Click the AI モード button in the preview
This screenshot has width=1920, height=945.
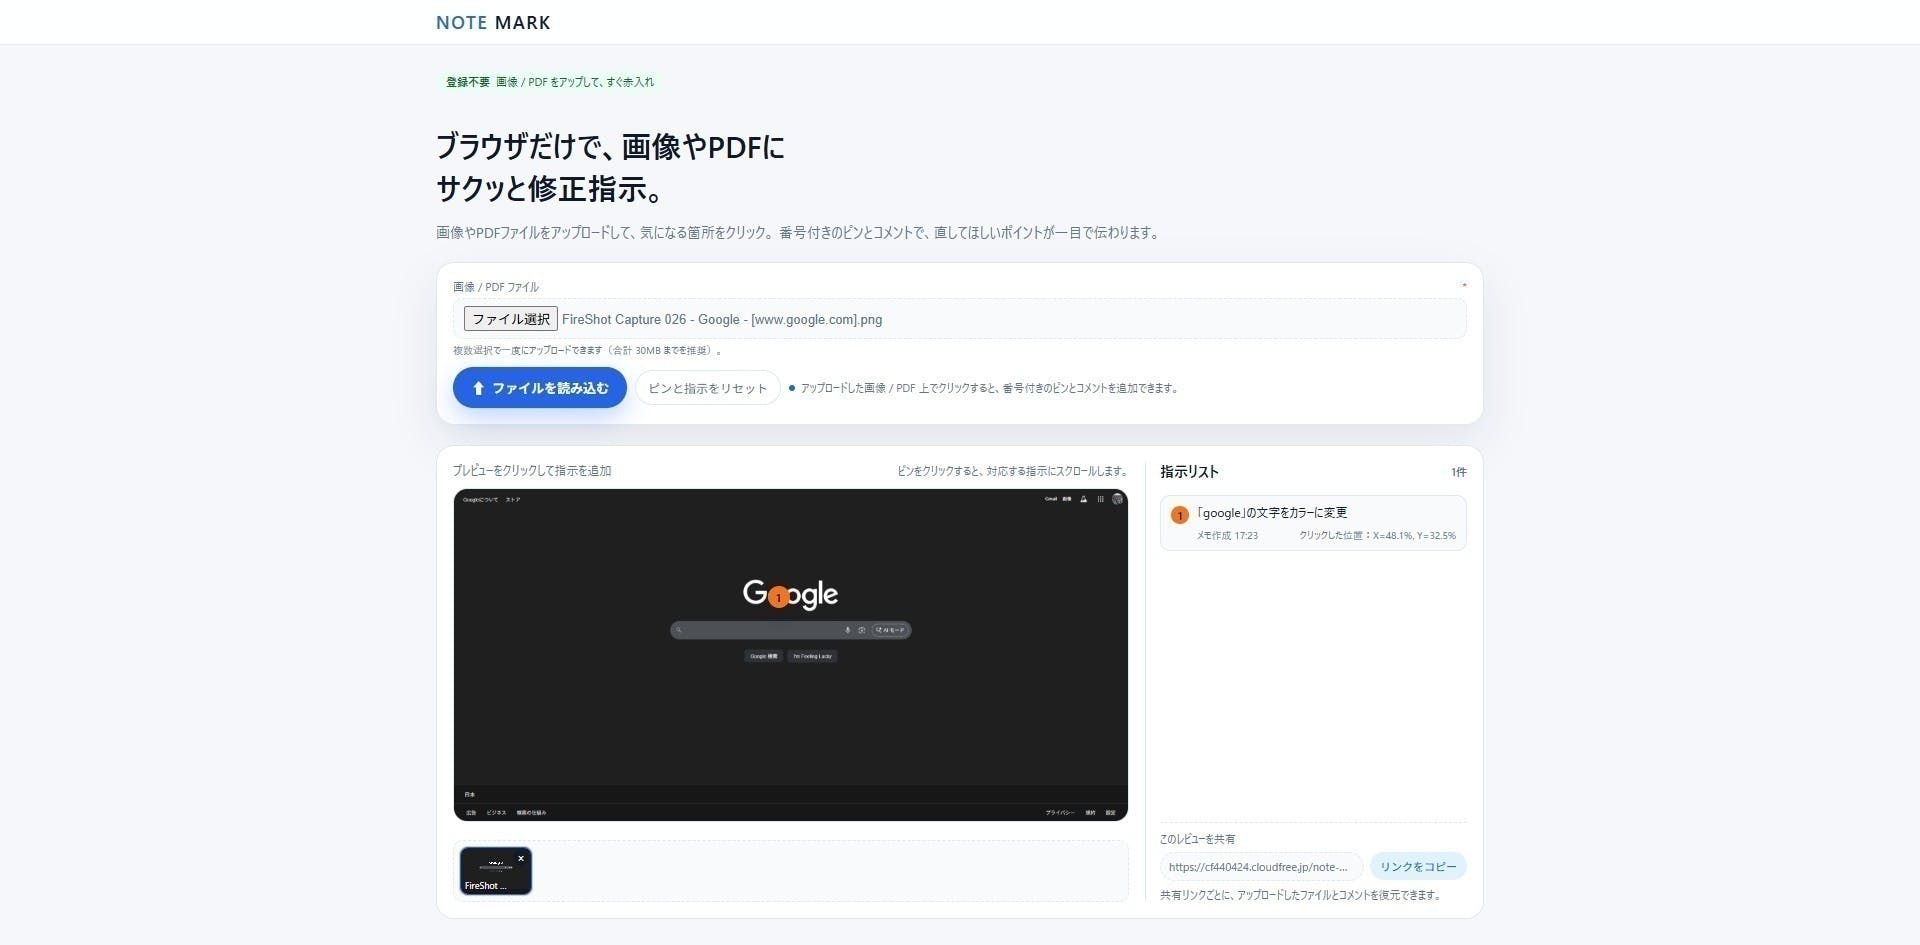click(890, 630)
